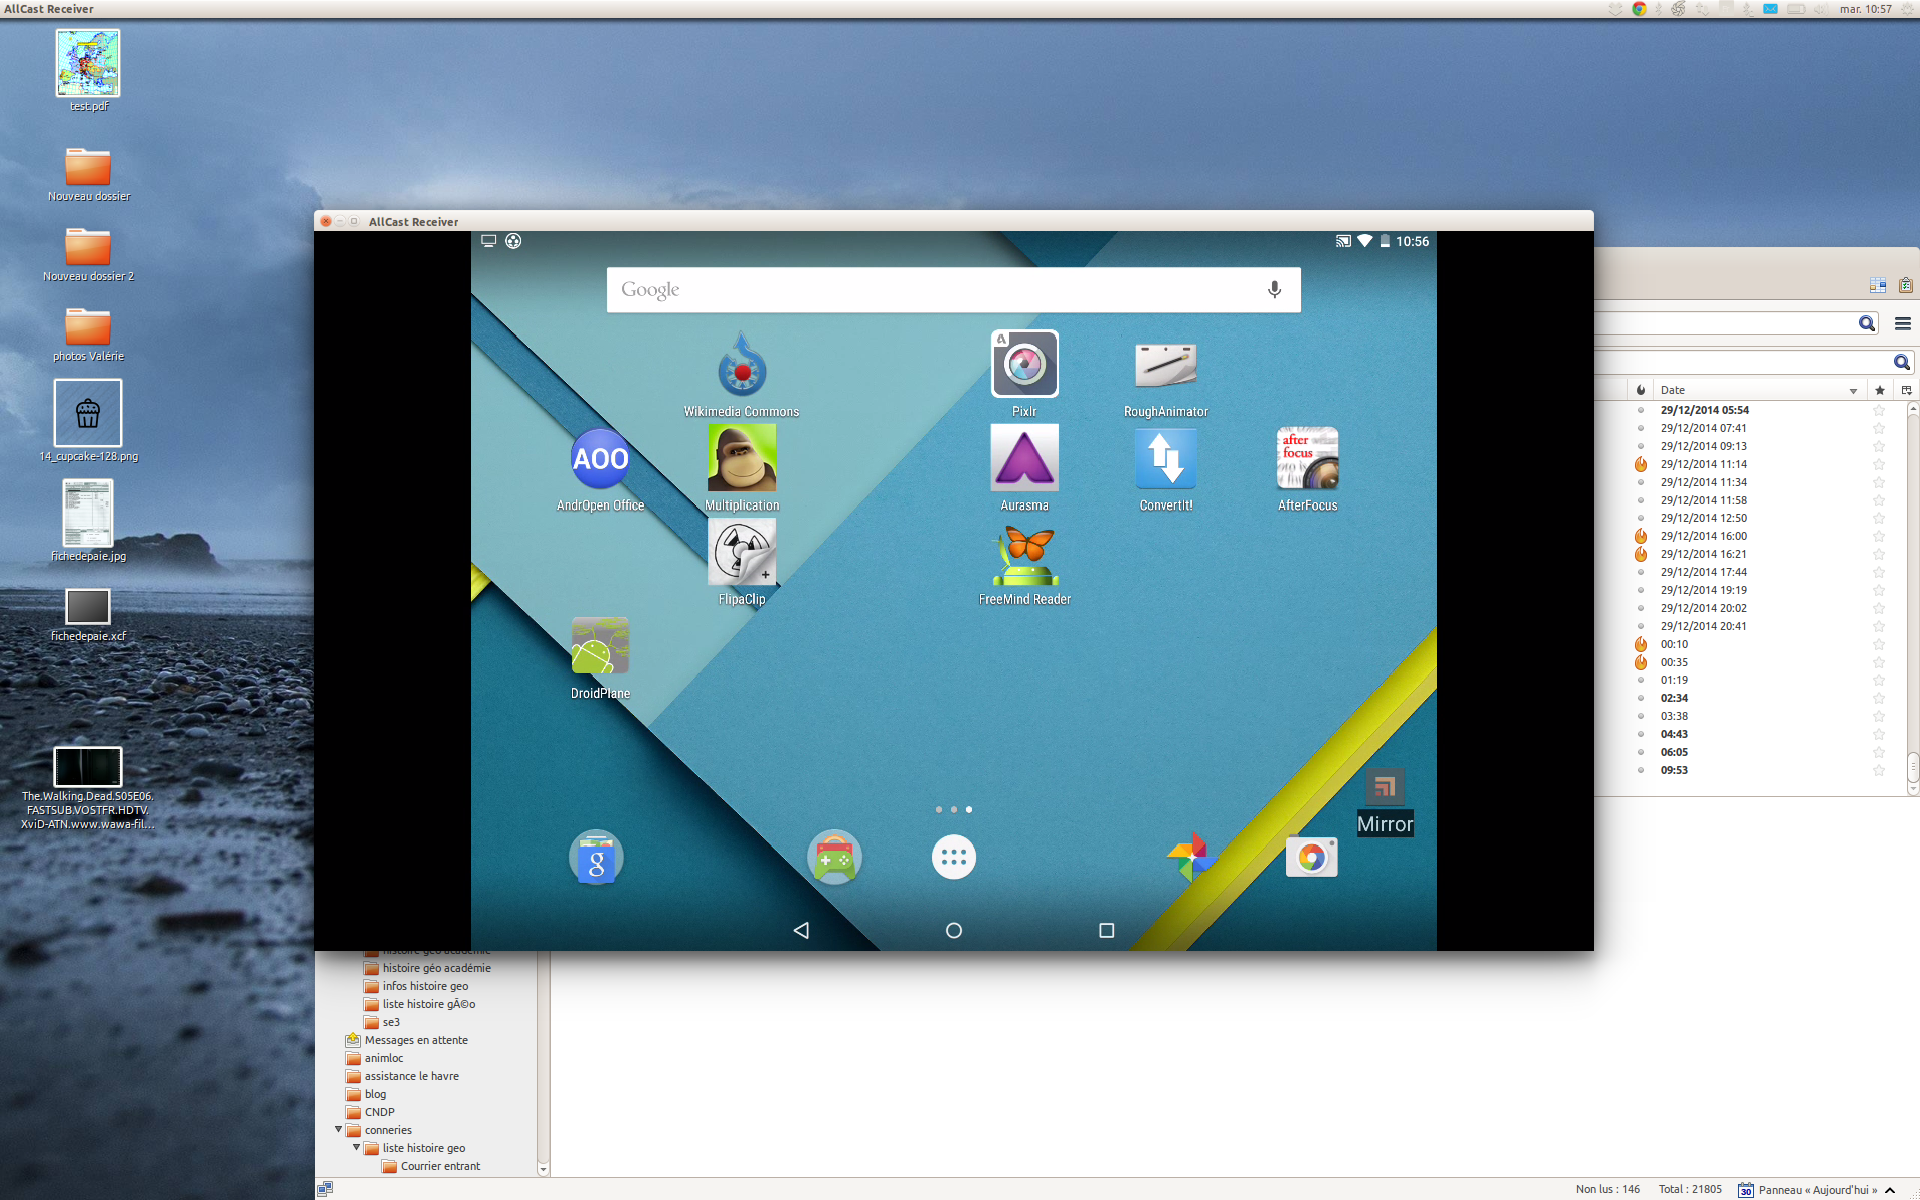This screenshot has width=1920, height=1200.
Task: Tap the Android Home navigation button
Action: coord(954,930)
